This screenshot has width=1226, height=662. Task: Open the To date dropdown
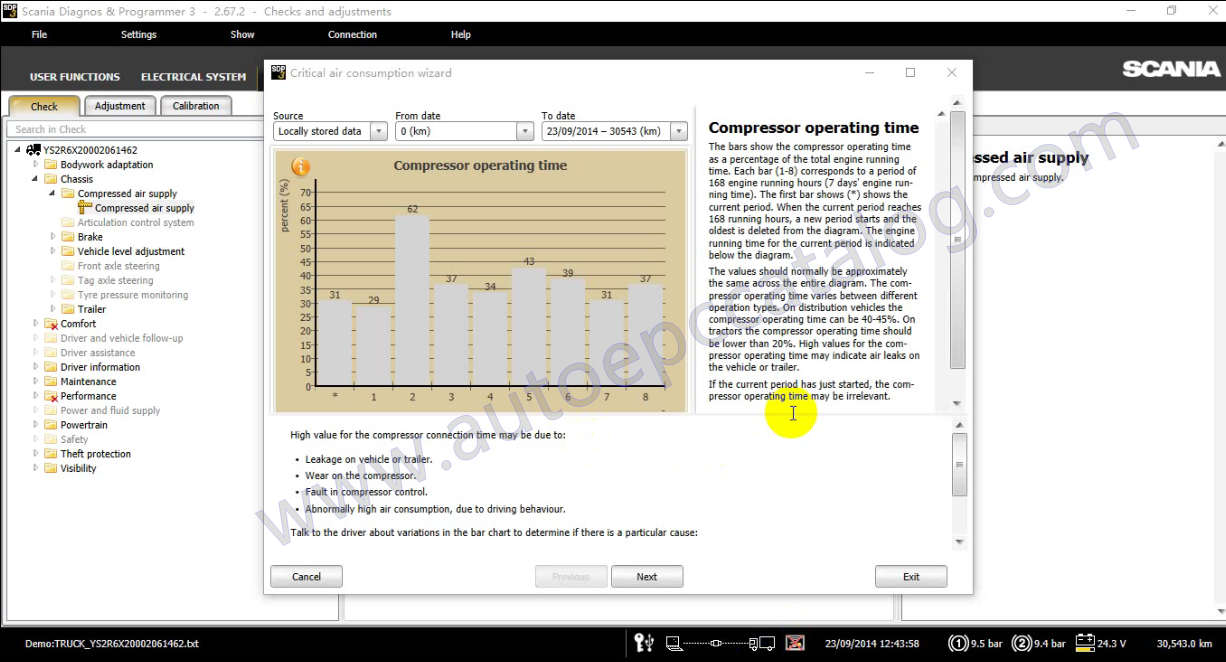[x=679, y=131]
